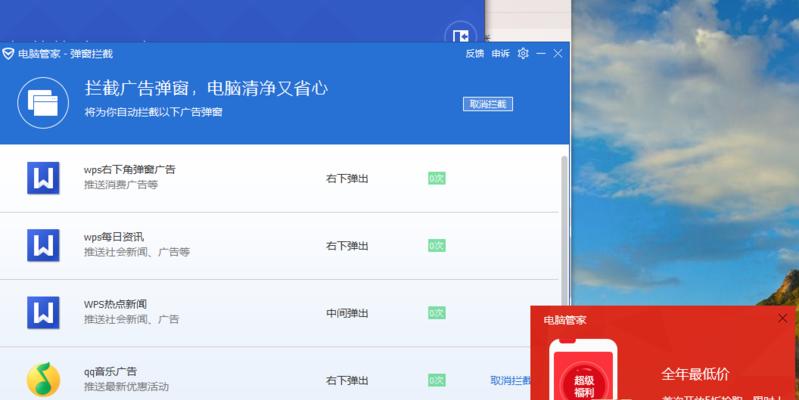The width and height of the screenshot is (799, 400).
Task: Select WPS icon for WPS热点新闻 row
Action: click(x=43, y=312)
